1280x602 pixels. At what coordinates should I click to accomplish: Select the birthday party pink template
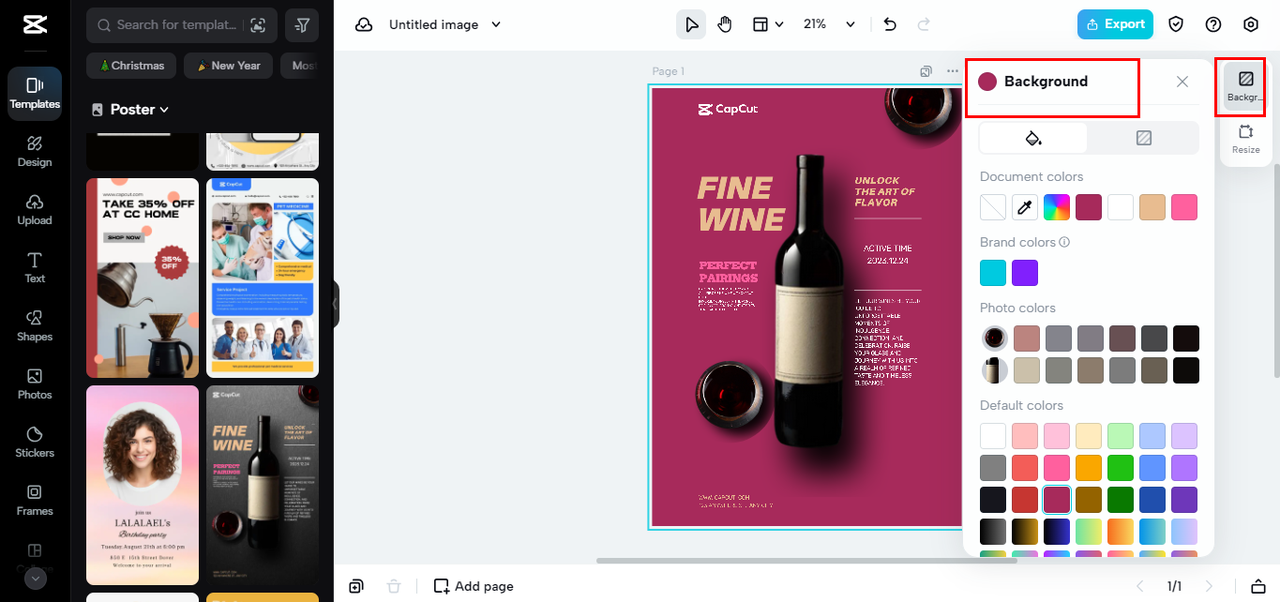(142, 485)
